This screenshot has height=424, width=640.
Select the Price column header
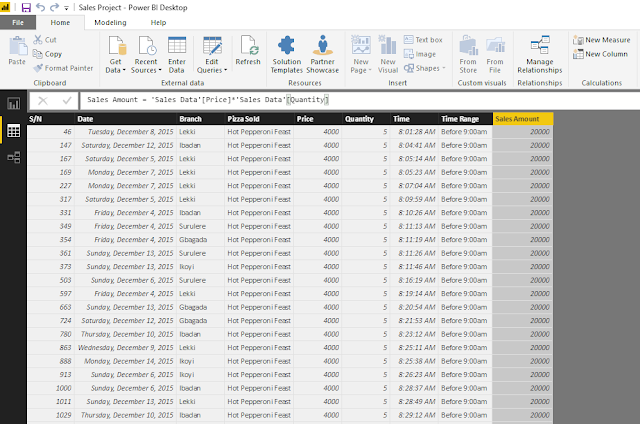click(318, 119)
